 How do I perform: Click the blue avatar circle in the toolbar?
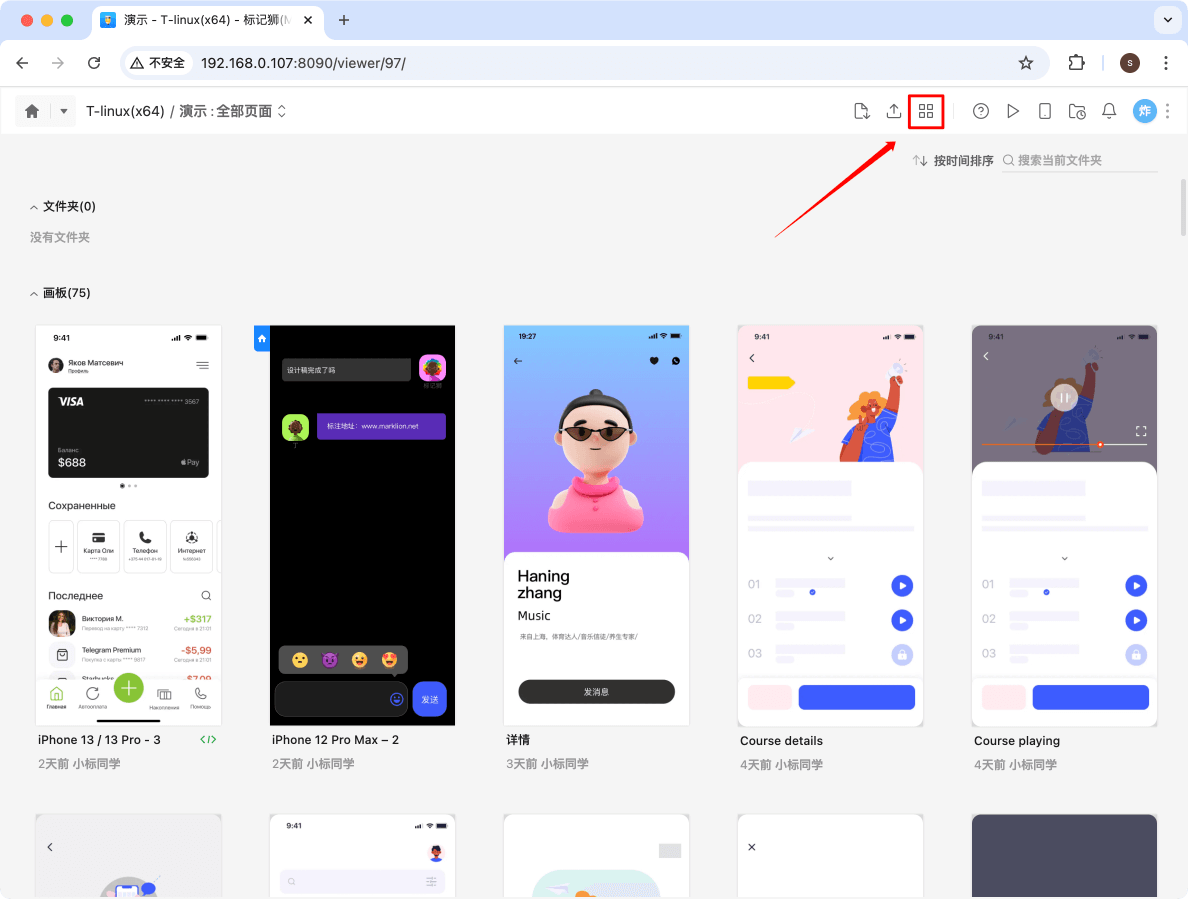pyautogui.click(x=1144, y=111)
